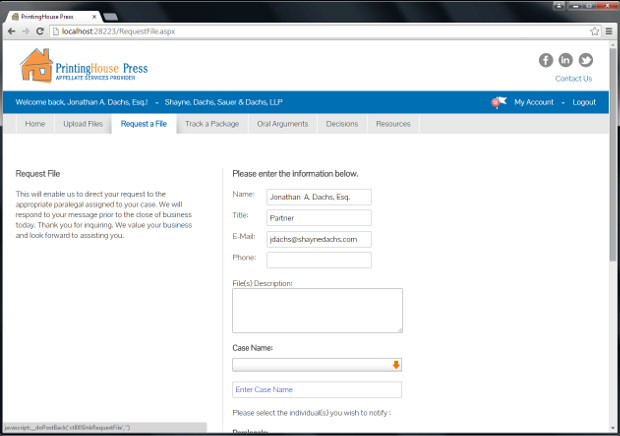The height and width of the screenshot is (436, 620).
Task: Focus the empty Phone field
Action: tap(319, 260)
